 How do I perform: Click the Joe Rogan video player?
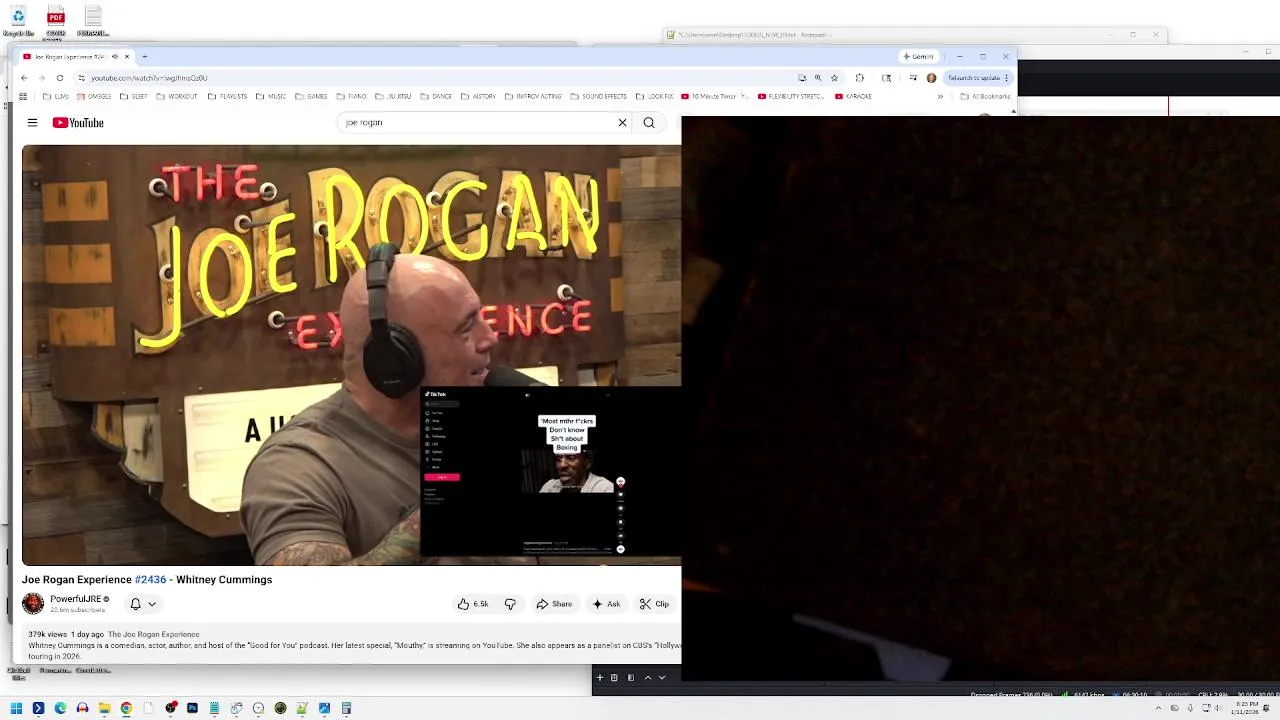coord(351,355)
